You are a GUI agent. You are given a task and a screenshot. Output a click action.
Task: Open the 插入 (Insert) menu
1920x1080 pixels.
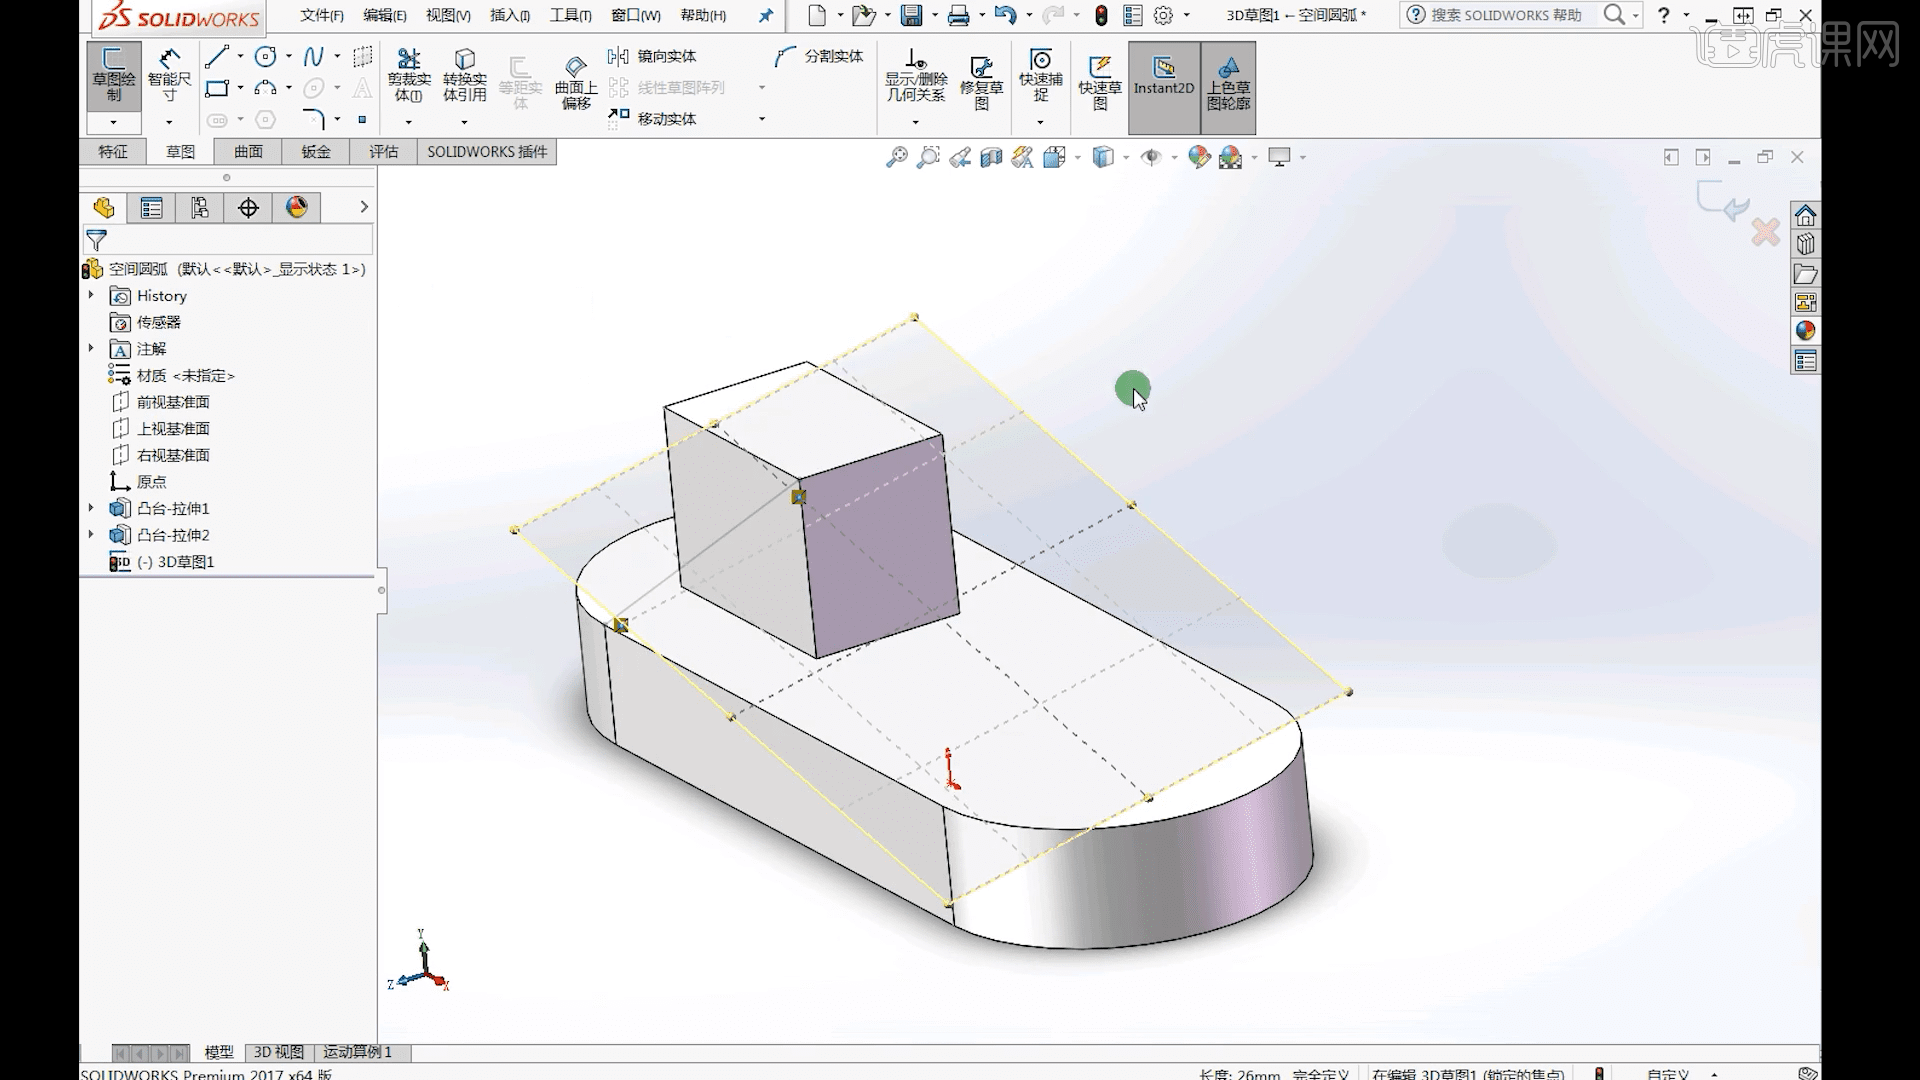(508, 15)
